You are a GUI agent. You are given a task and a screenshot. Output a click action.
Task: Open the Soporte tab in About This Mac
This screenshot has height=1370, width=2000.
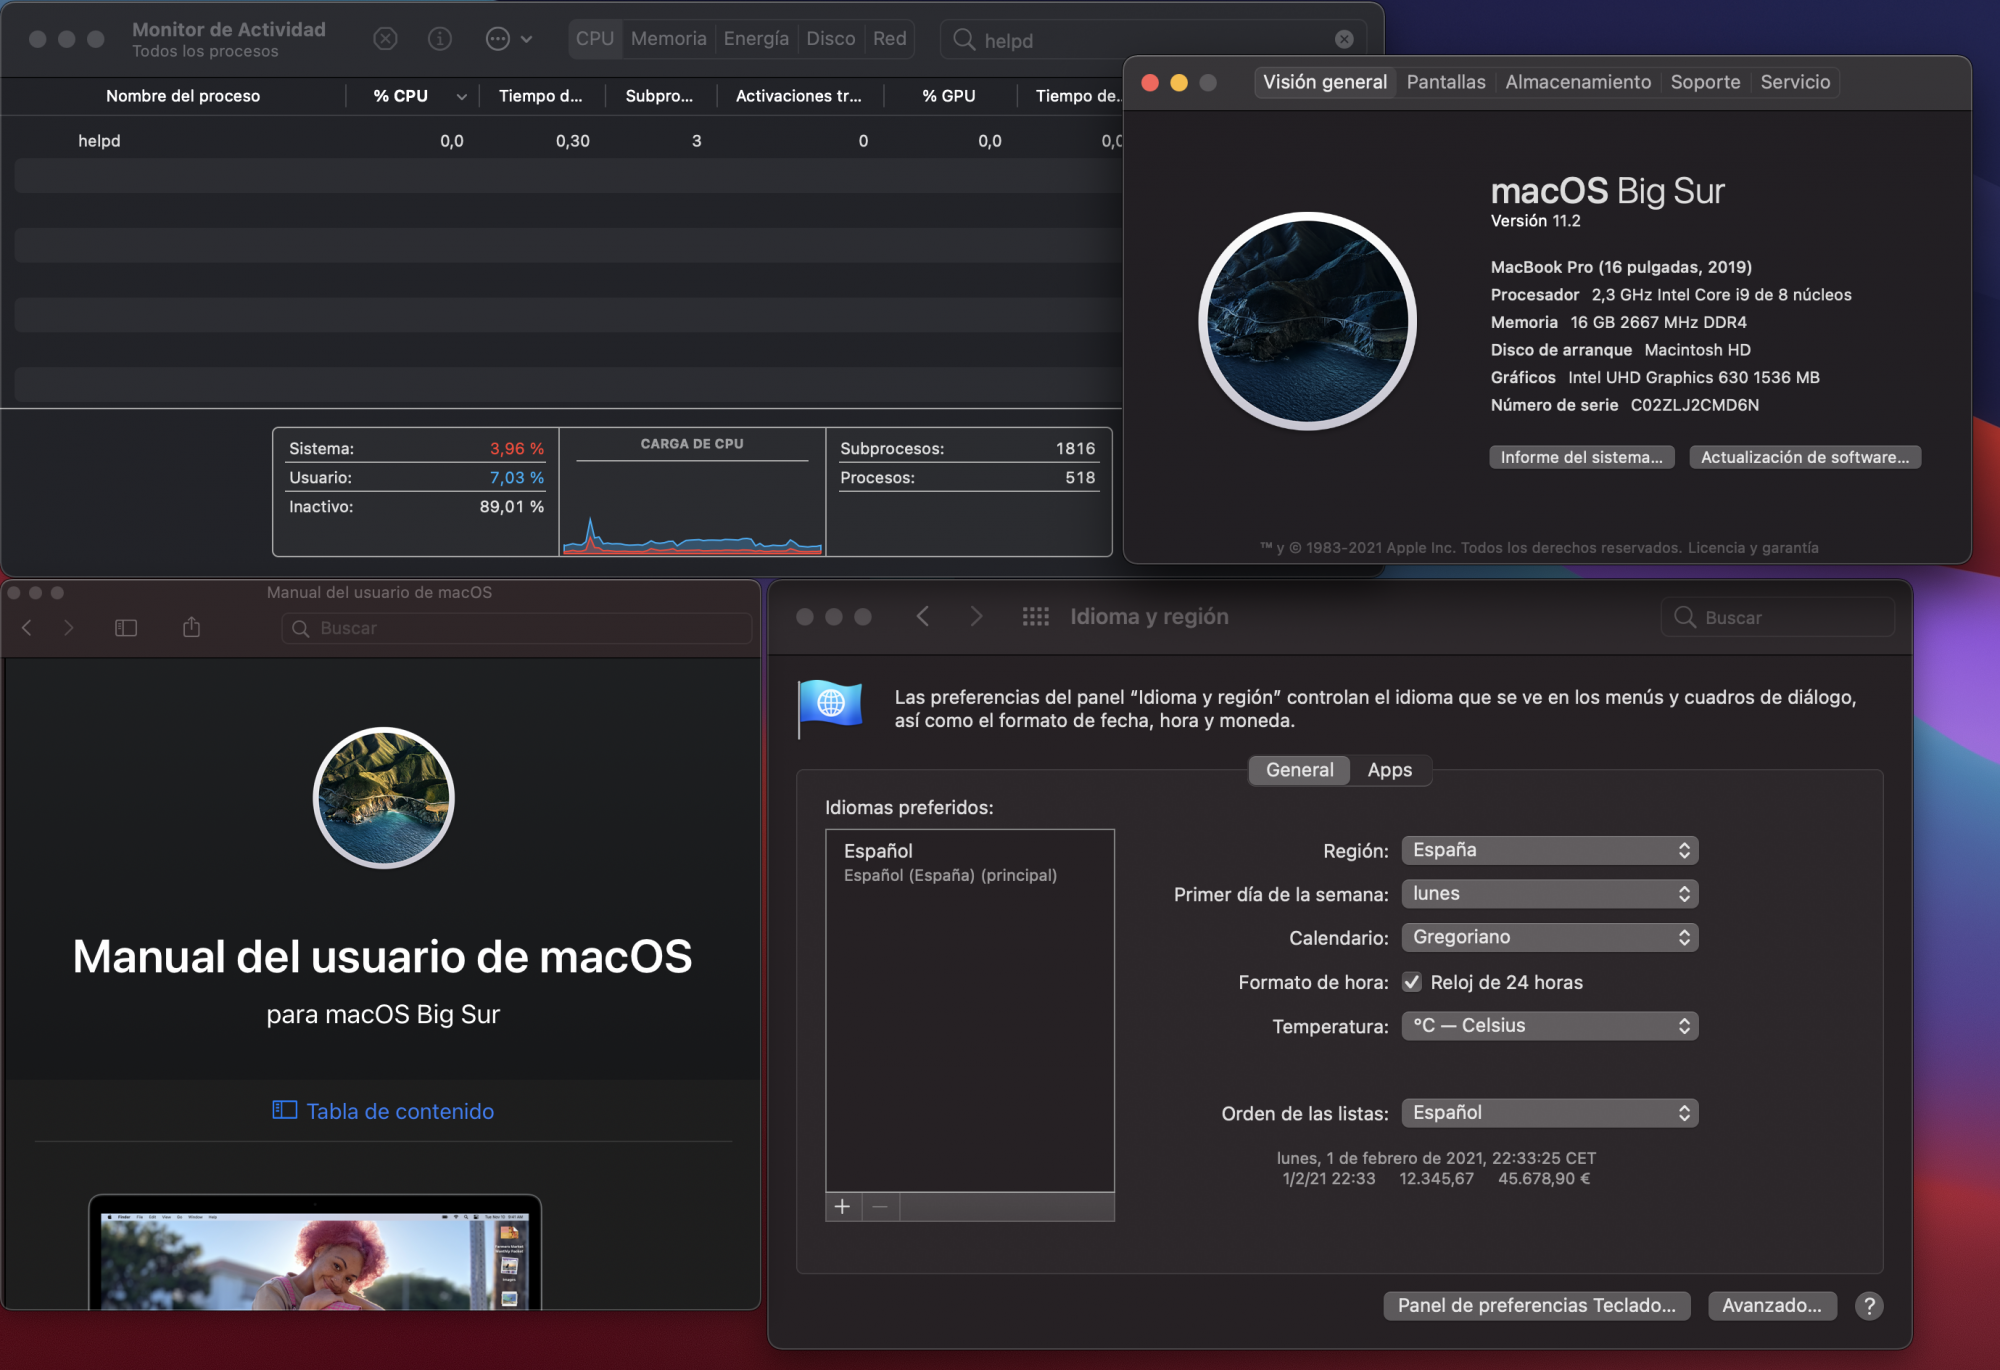tap(1705, 82)
